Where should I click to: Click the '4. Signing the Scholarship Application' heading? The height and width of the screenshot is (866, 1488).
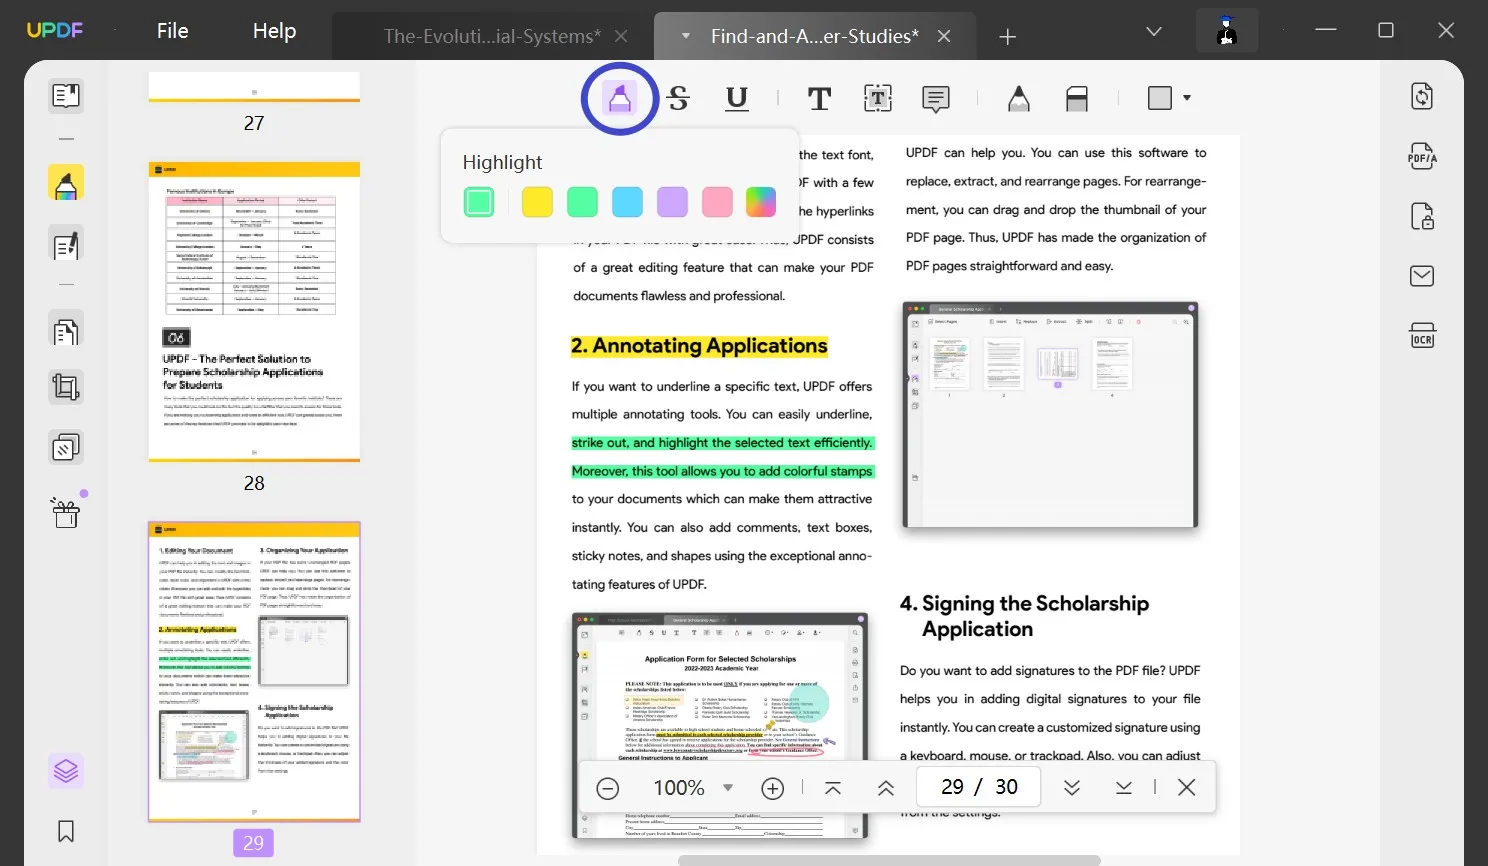click(x=1024, y=616)
